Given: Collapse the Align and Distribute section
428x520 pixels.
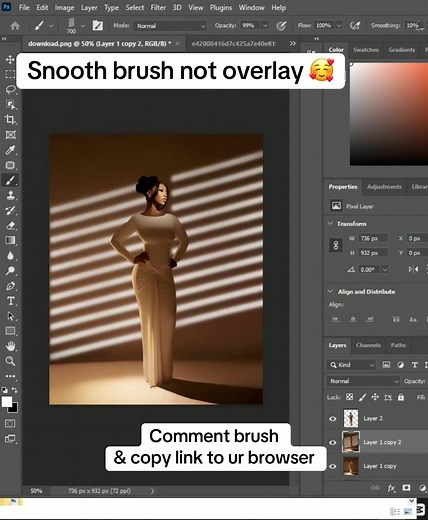Looking at the screenshot, I should [x=330, y=291].
